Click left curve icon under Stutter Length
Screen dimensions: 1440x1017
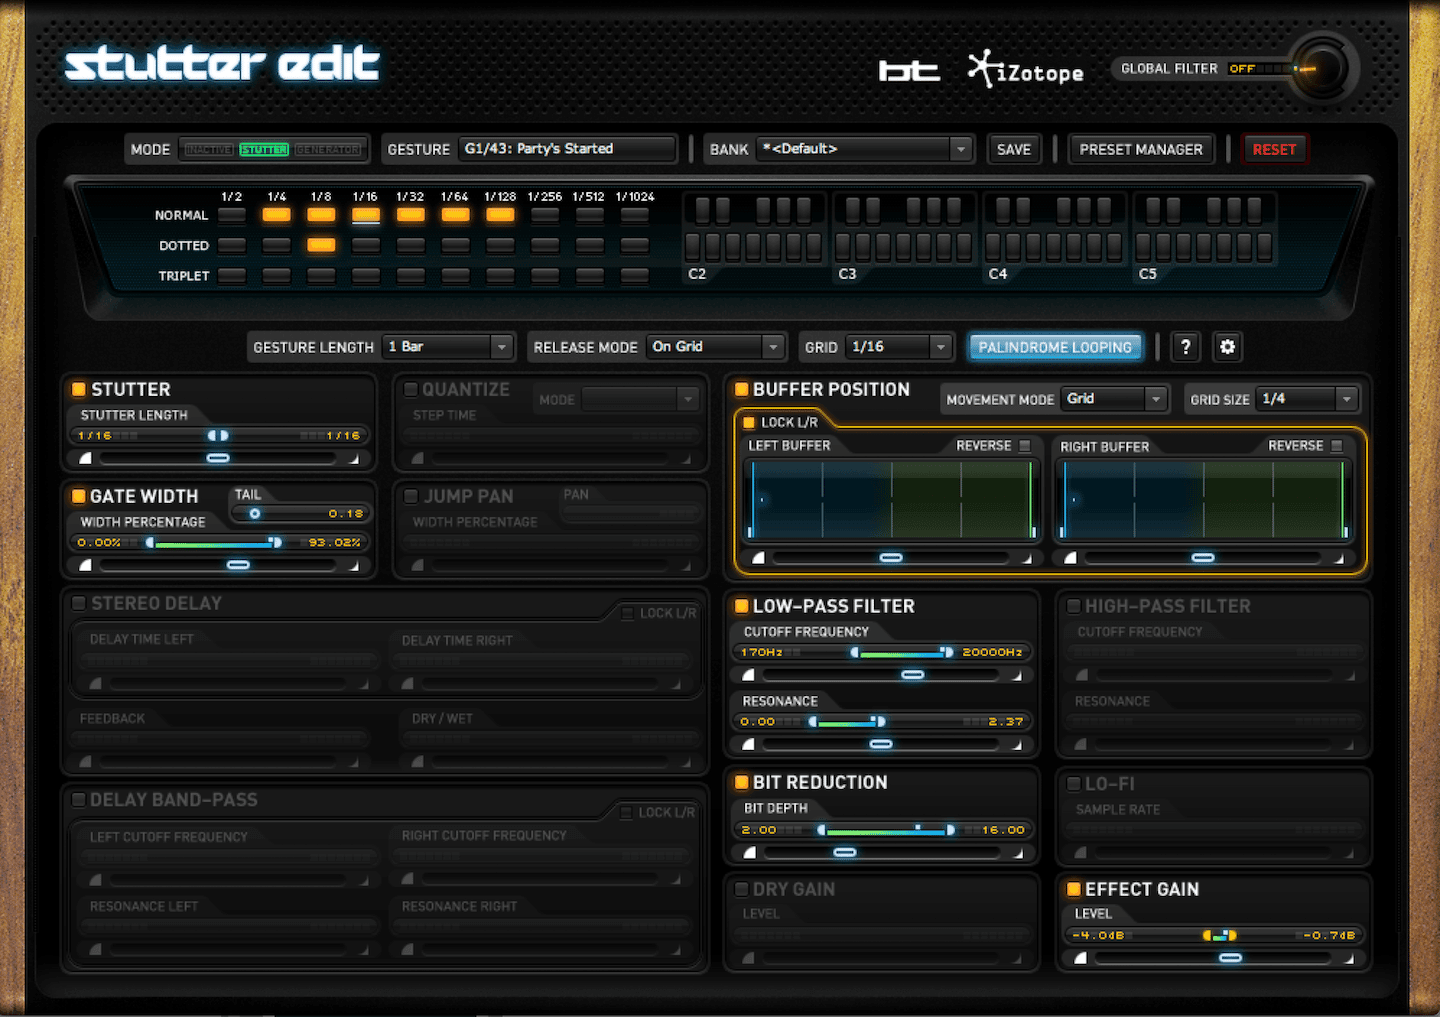(x=85, y=458)
